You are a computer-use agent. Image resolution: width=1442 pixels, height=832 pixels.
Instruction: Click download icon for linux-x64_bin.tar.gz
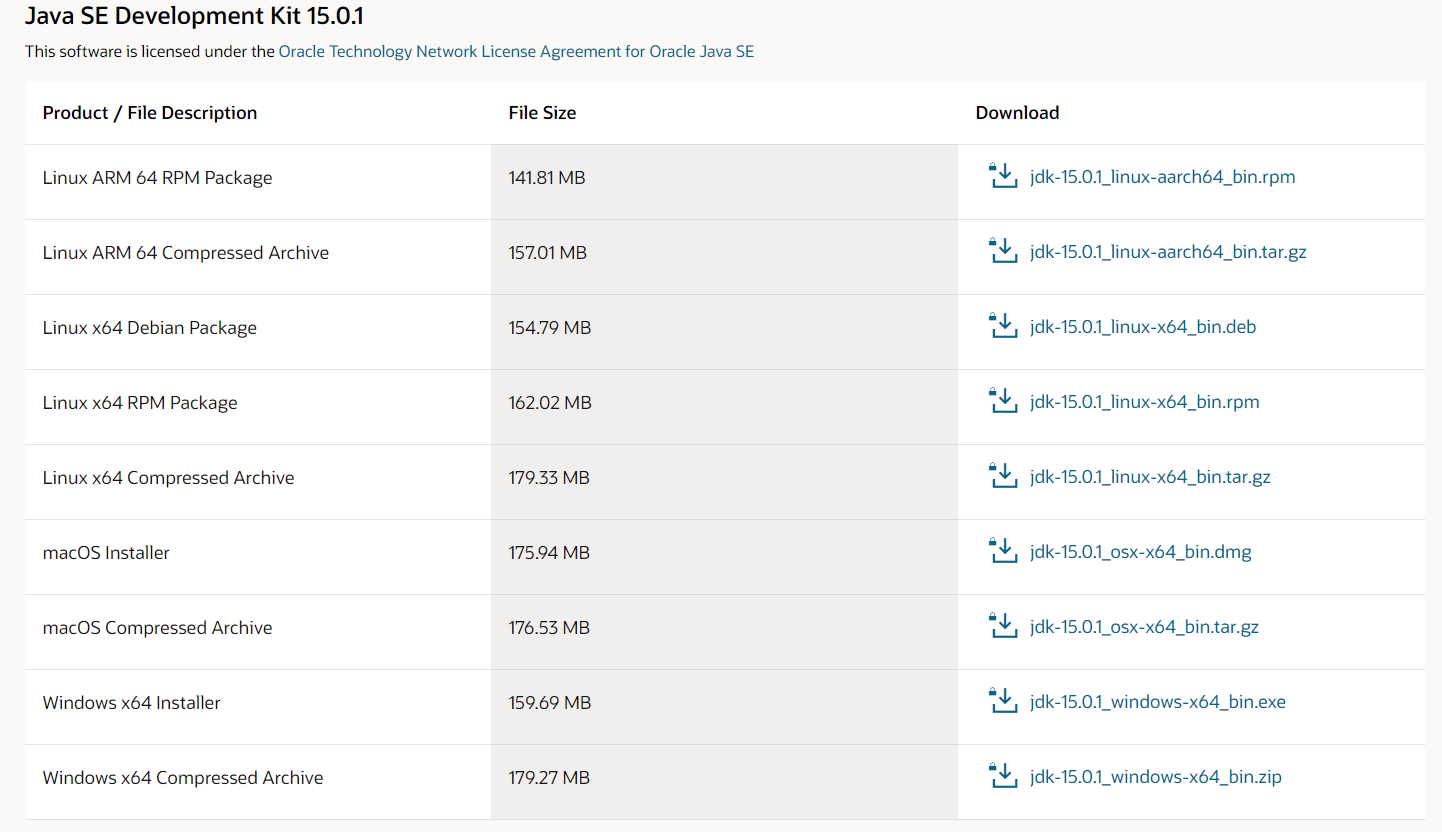click(x=1002, y=476)
